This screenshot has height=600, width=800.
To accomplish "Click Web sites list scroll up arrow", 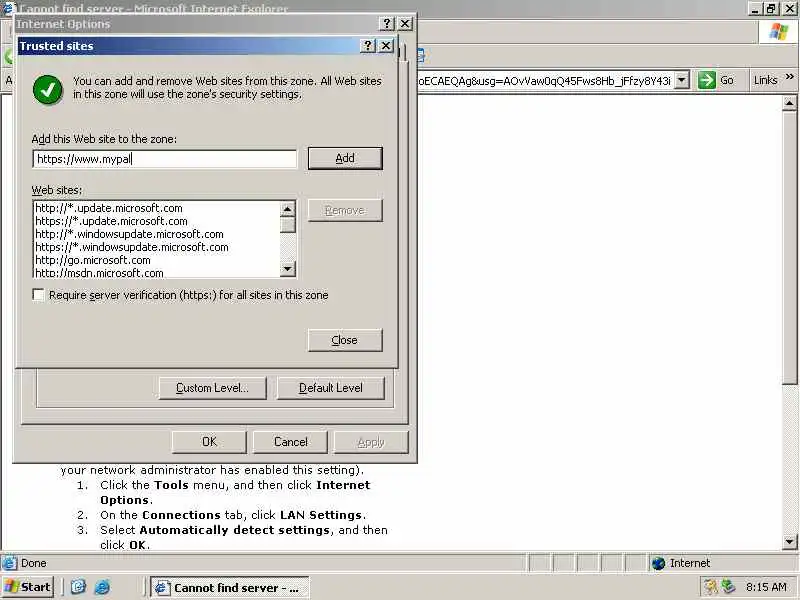I will [x=288, y=209].
